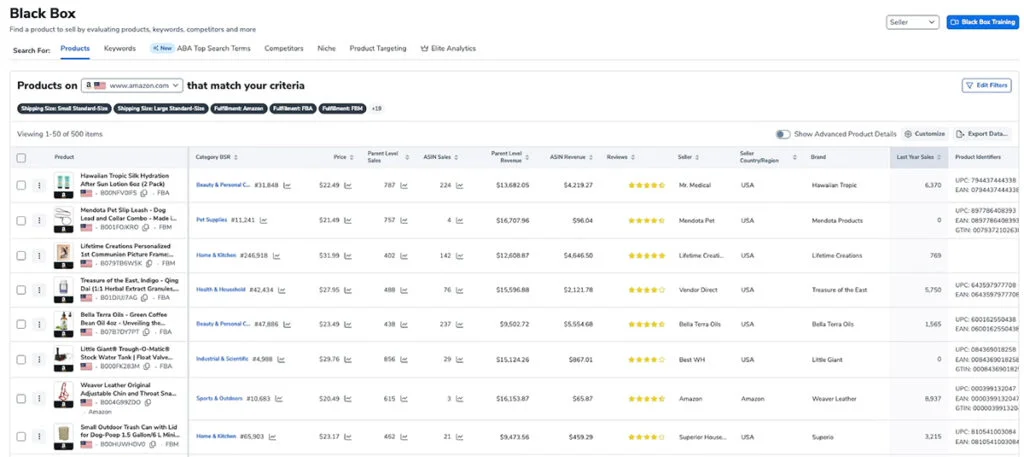Open row menu for Bella Terra Oils
Screen dimensions: 1024x457
39,324
